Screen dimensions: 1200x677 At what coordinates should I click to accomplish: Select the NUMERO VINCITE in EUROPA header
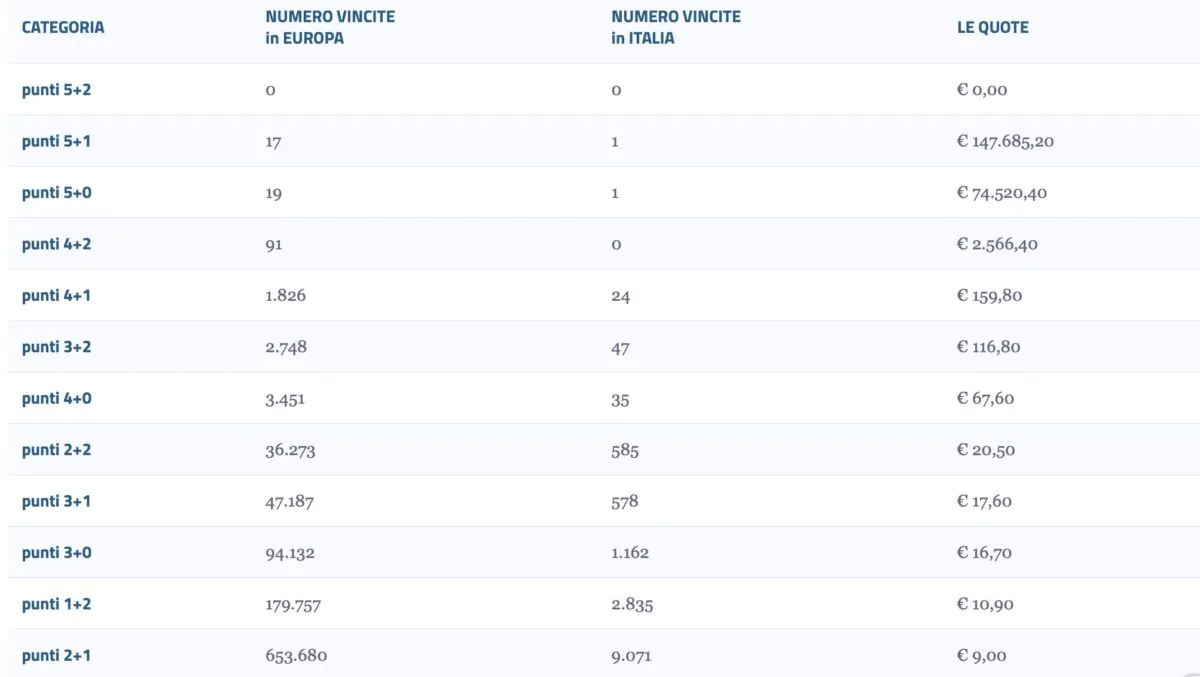pos(330,27)
